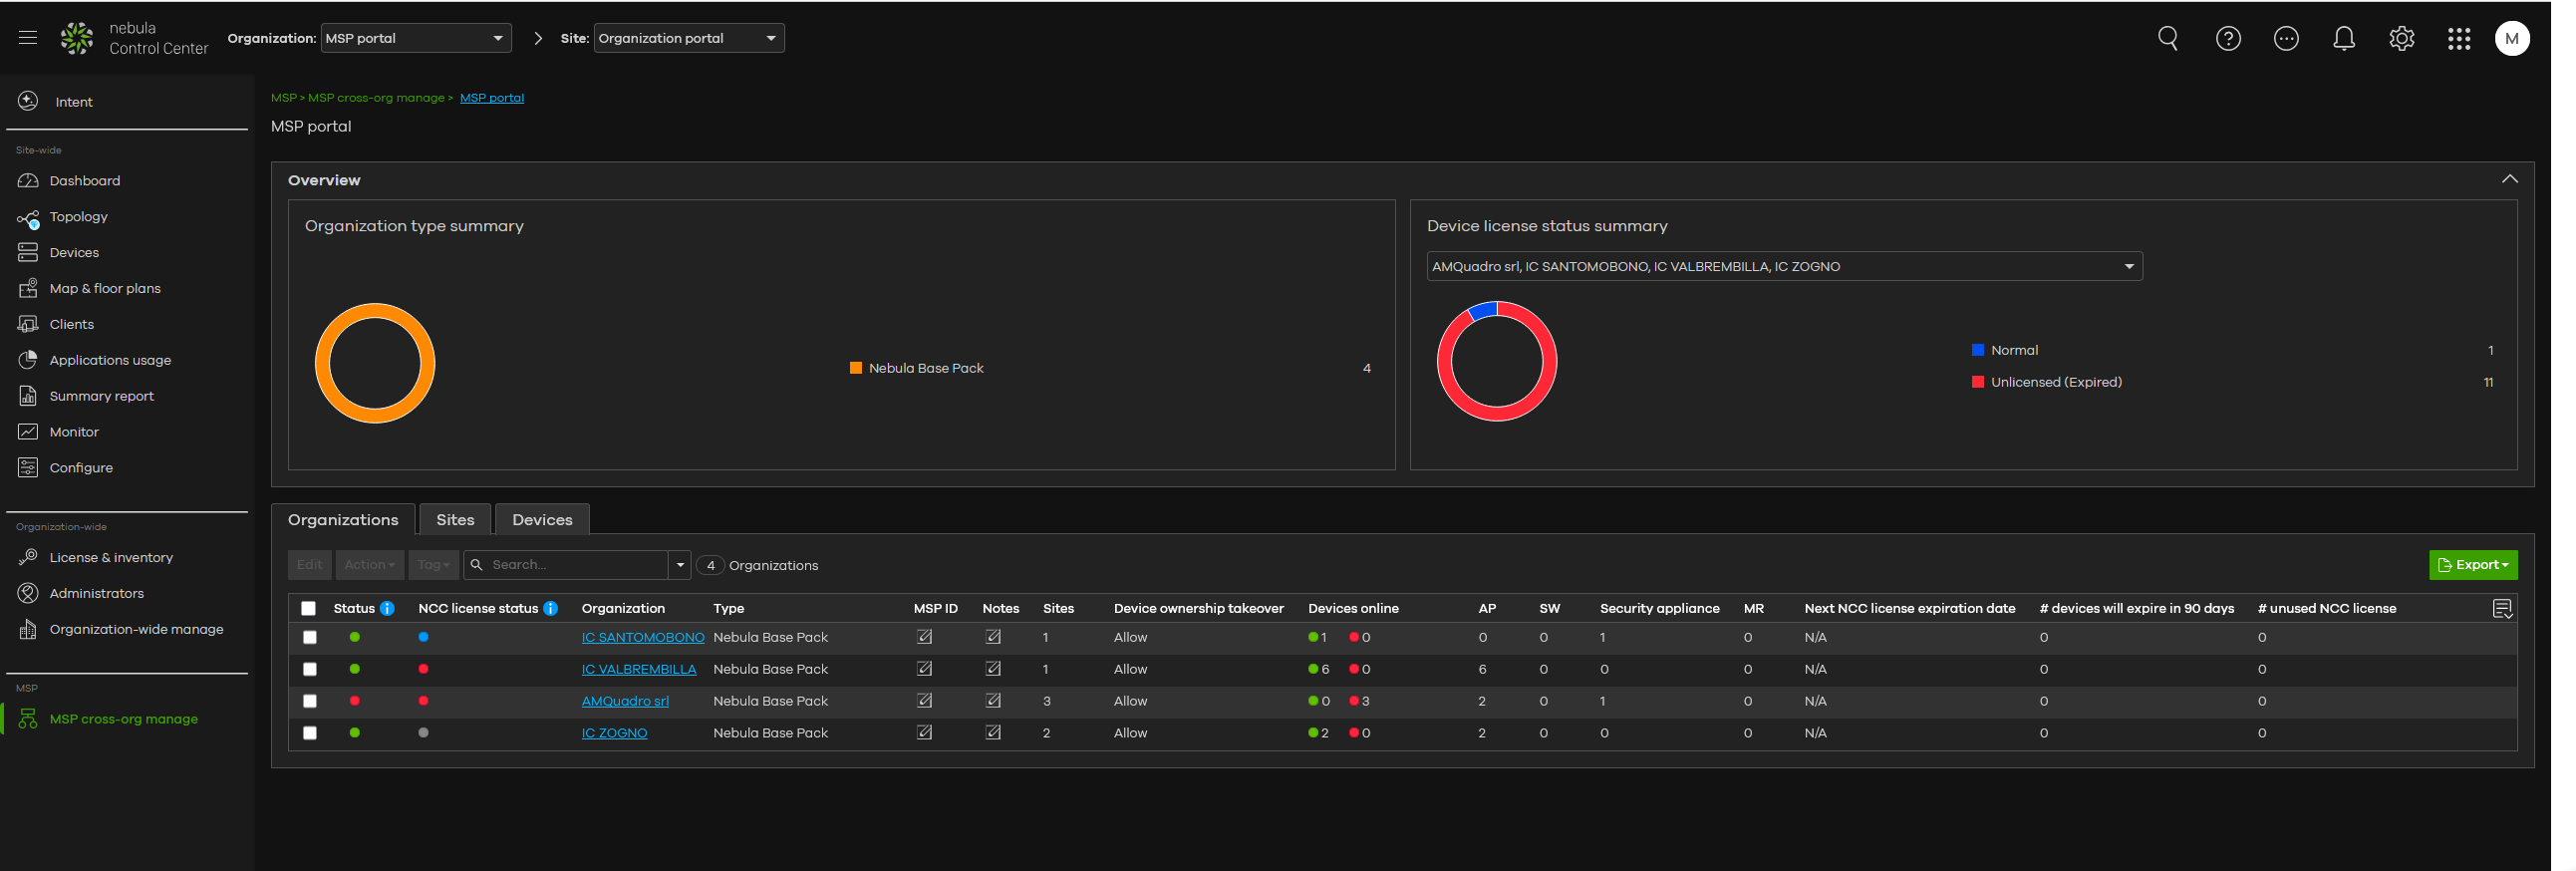Sort by Next NCC license expiration date
Screen dimensions: 2576x871
pos(1910,608)
